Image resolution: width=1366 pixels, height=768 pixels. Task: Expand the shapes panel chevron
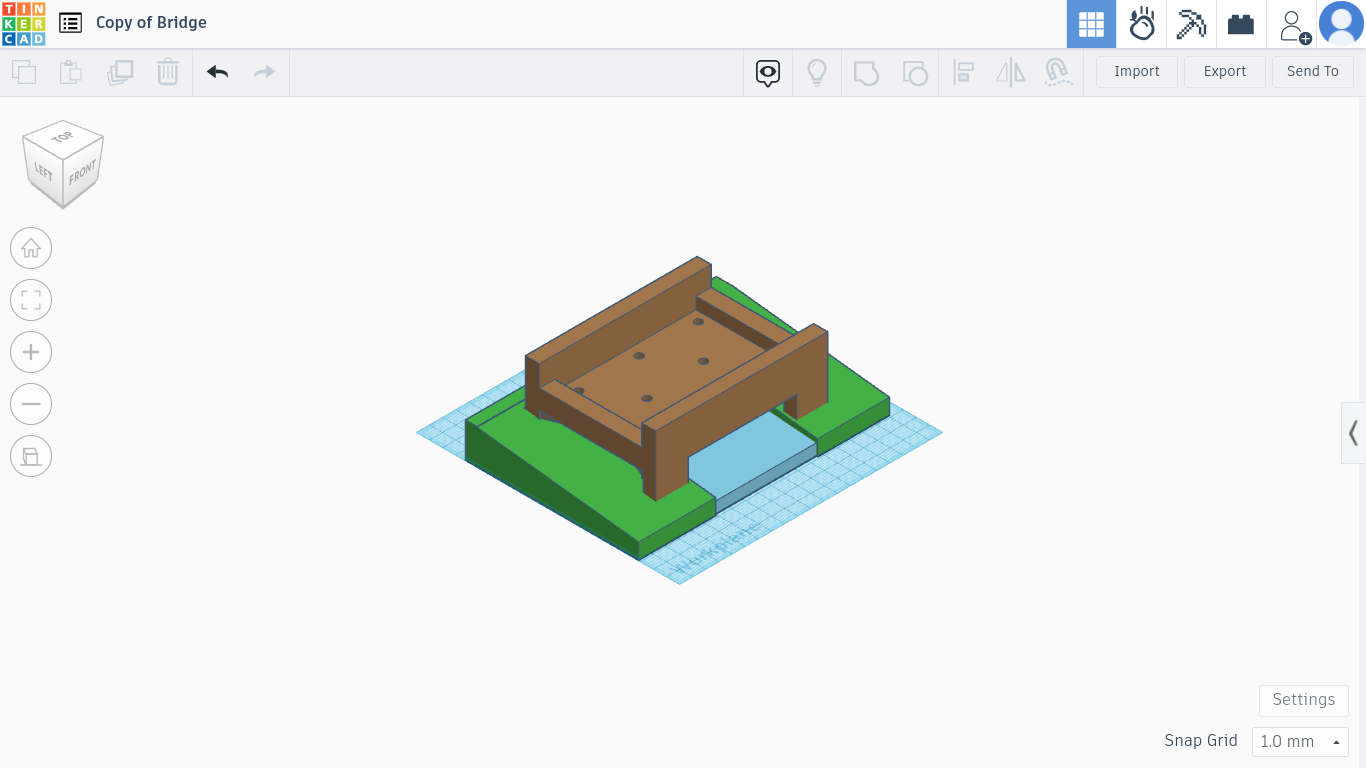1353,433
